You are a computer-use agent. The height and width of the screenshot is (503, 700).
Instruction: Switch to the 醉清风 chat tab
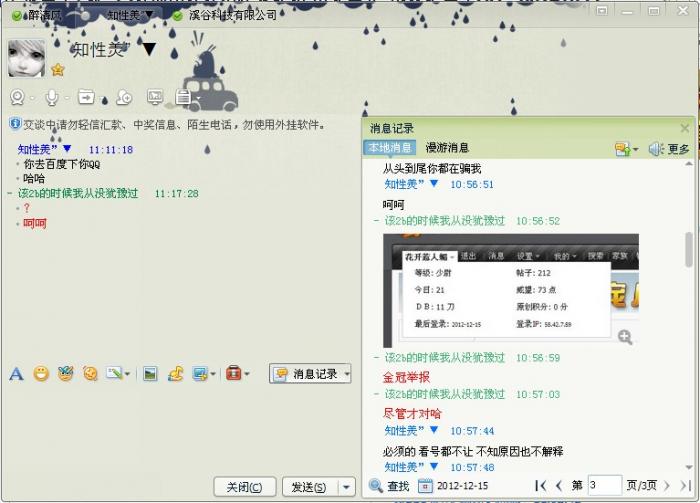pyautogui.click(x=38, y=16)
